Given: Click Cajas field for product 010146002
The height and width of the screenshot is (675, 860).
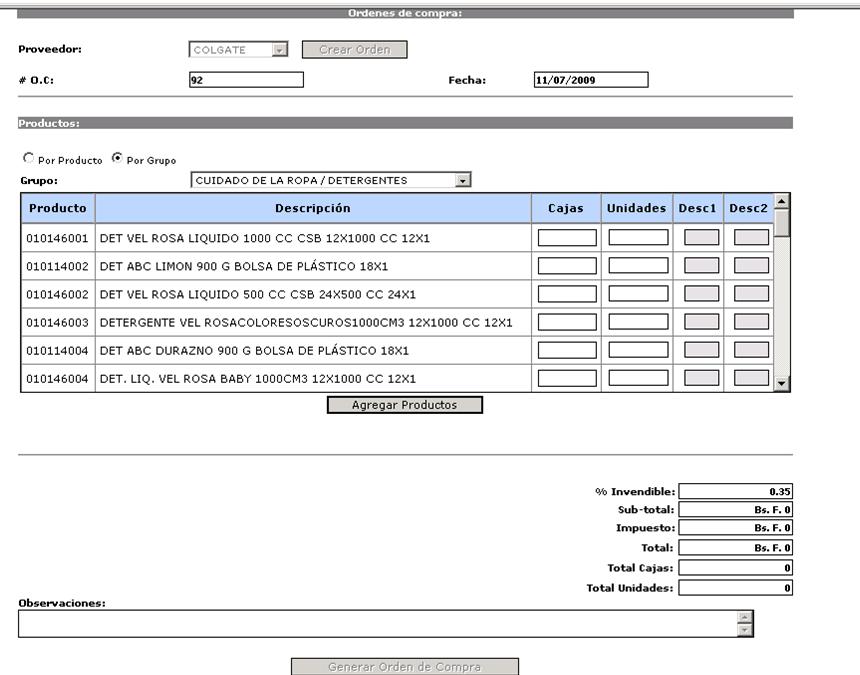Looking at the screenshot, I should click(x=567, y=294).
